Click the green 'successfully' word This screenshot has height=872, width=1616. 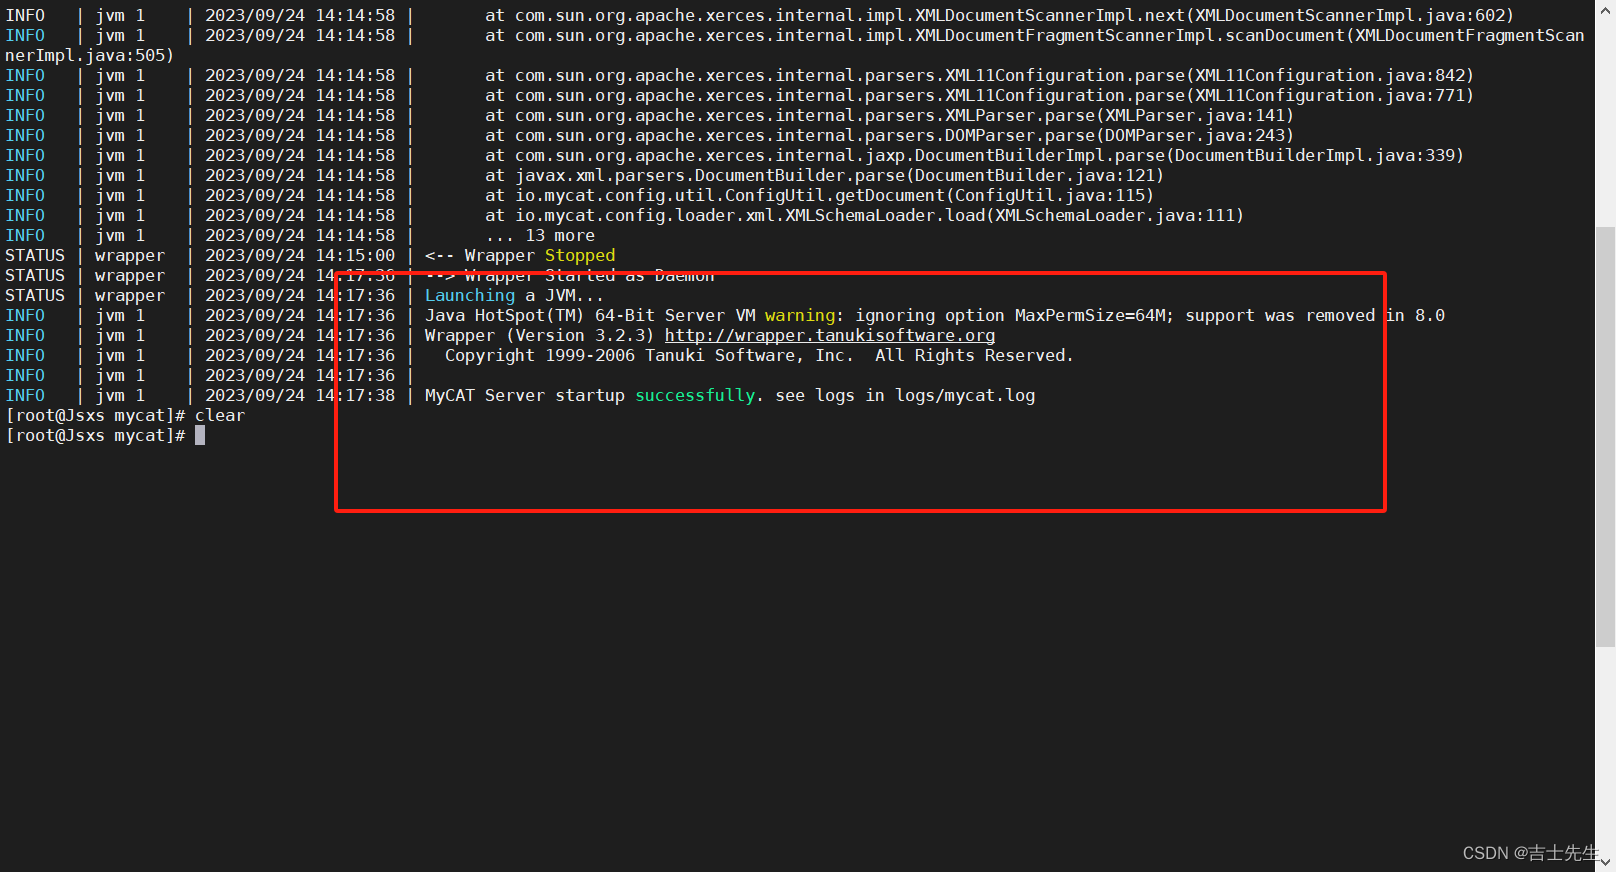pyautogui.click(x=695, y=396)
